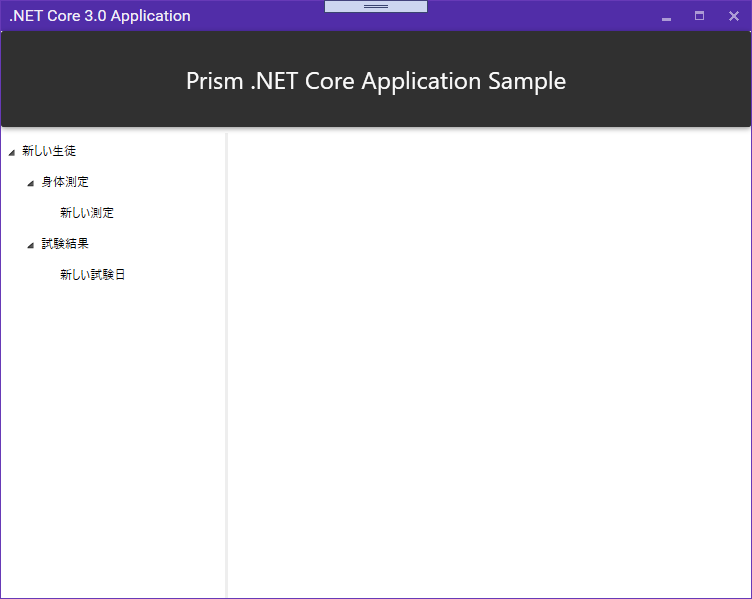The height and width of the screenshot is (599, 752).
Task: Select the 試験結果 tree item
Action: tap(65, 244)
